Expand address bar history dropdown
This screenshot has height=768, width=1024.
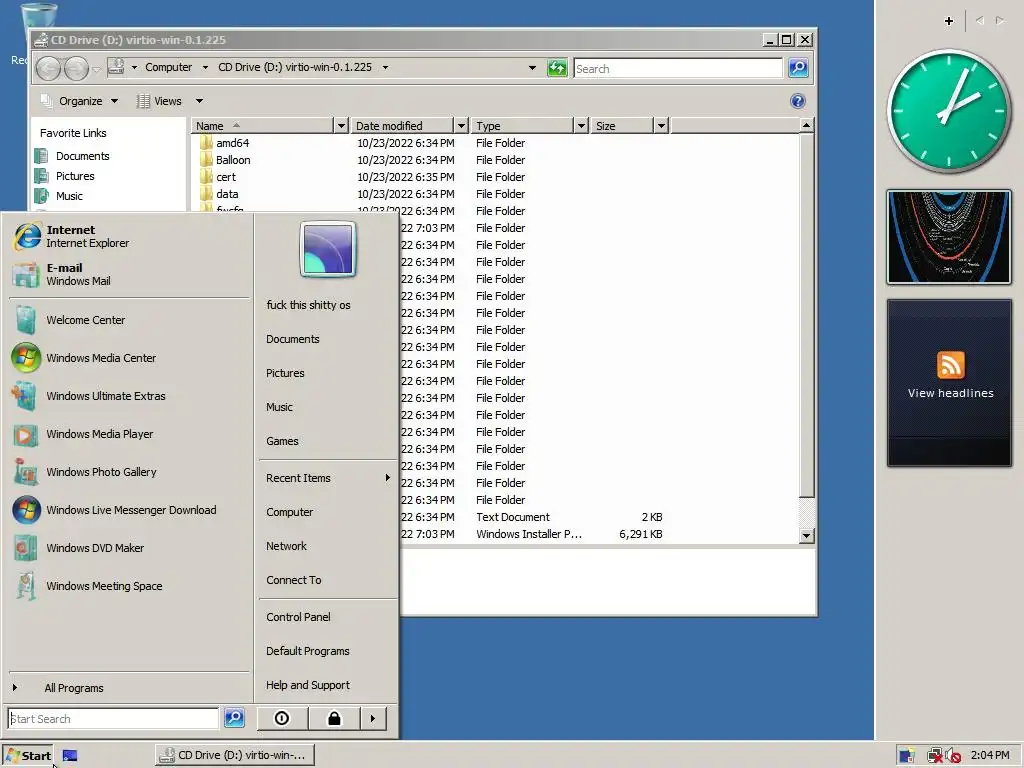(x=532, y=68)
